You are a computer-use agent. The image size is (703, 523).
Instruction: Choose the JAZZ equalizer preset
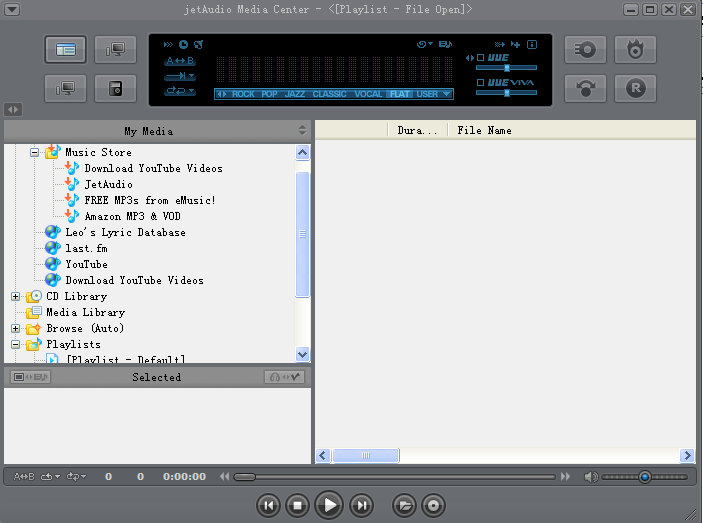point(297,95)
